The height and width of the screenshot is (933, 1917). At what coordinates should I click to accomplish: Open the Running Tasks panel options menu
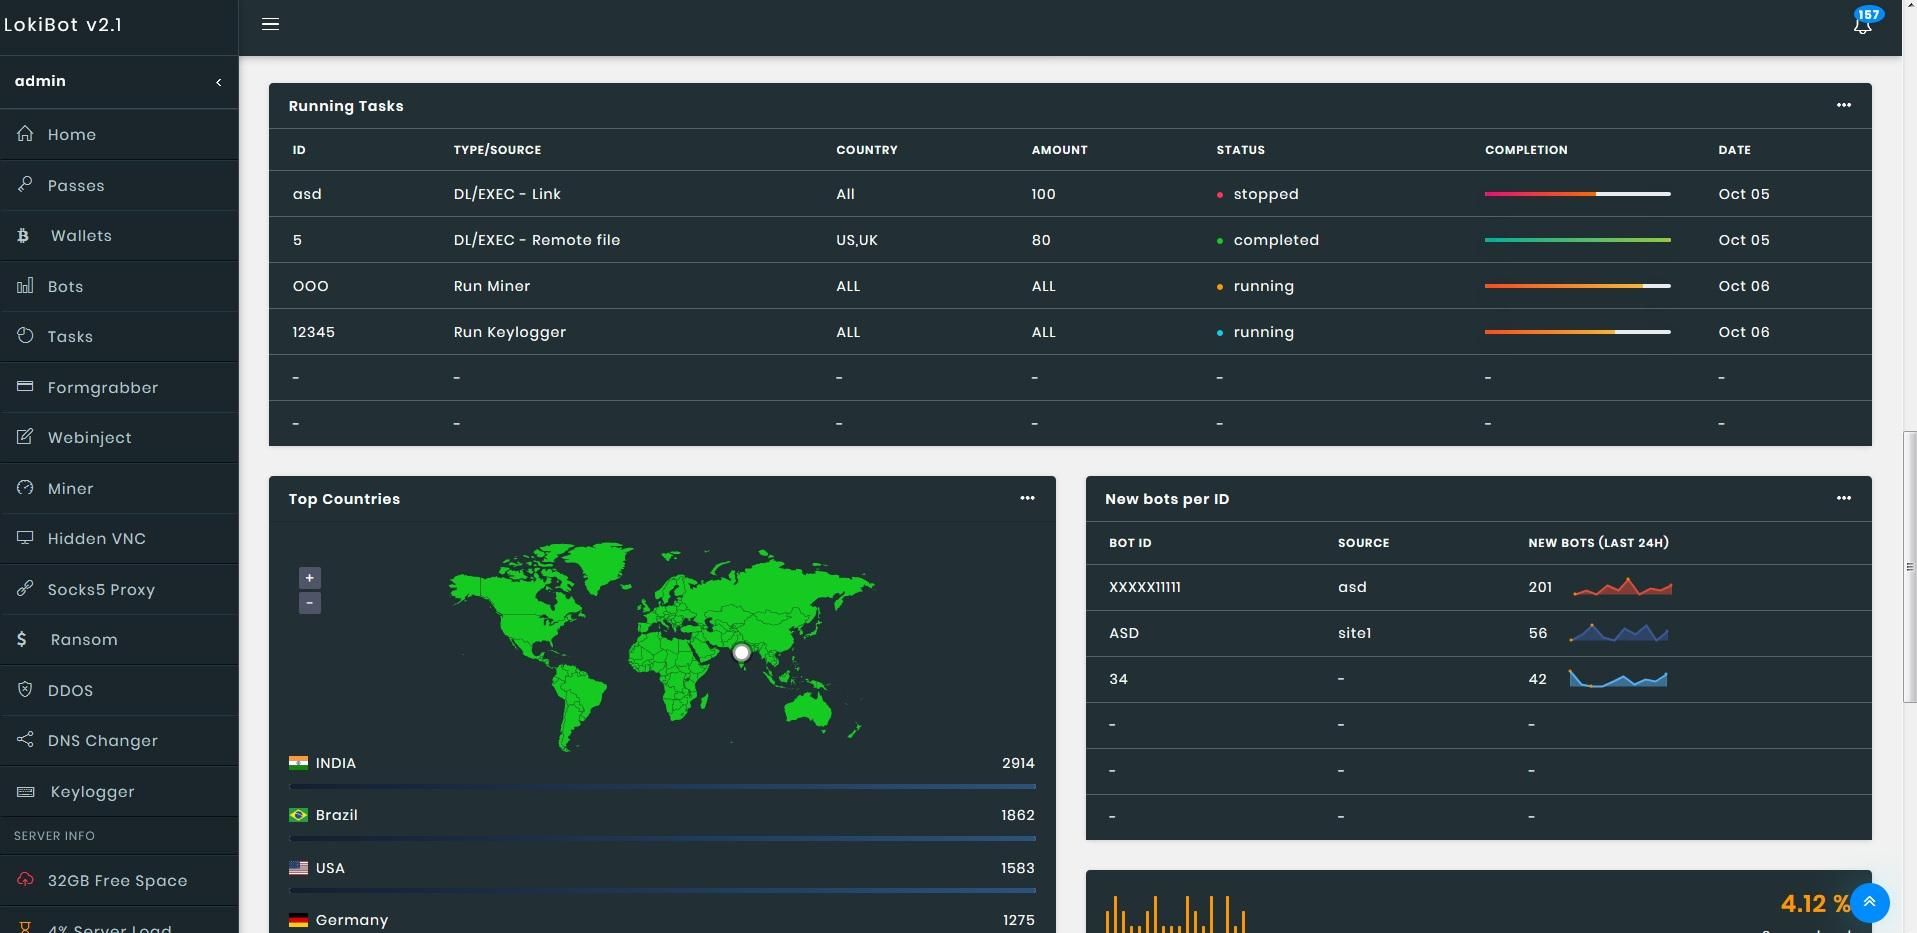1843,105
